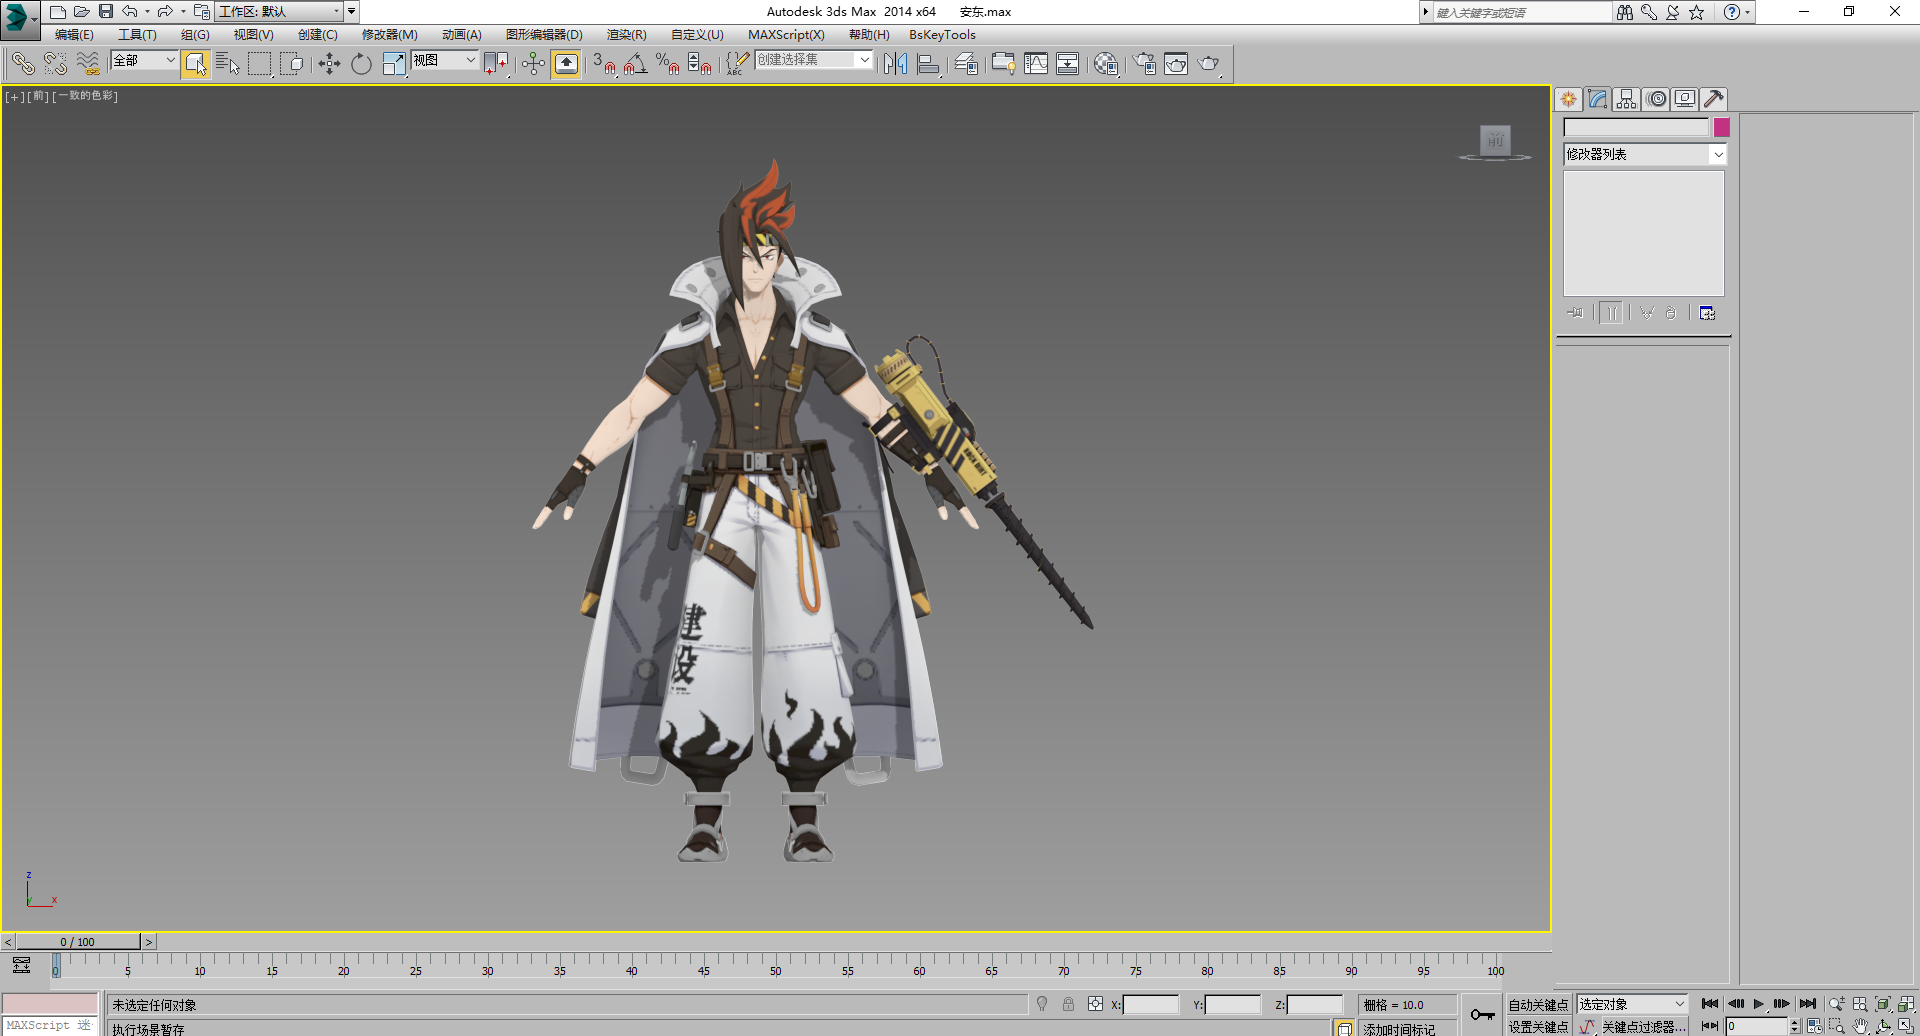Toggle the Angle Snap button

pos(635,64)
